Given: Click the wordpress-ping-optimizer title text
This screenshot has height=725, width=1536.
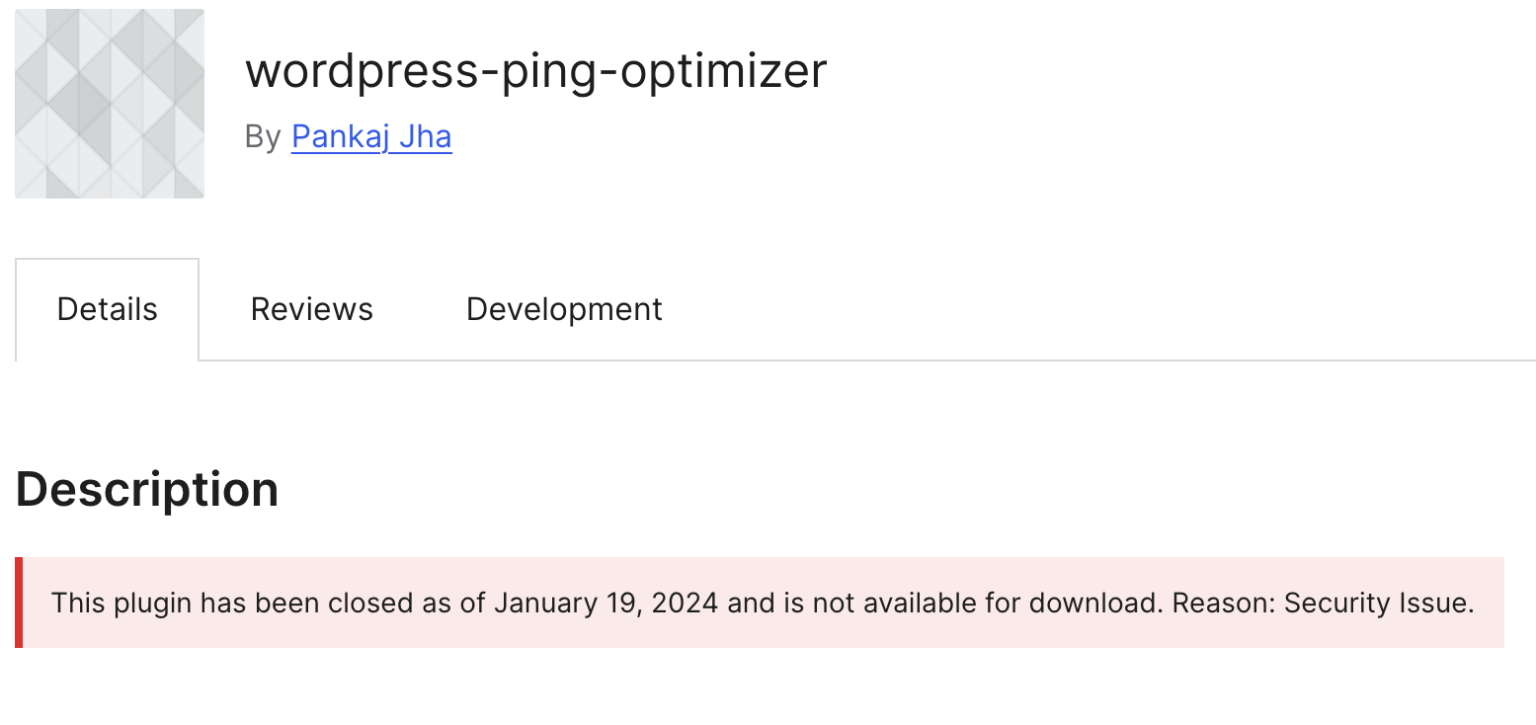Looking at the screenshot, I should pos(537,70).
